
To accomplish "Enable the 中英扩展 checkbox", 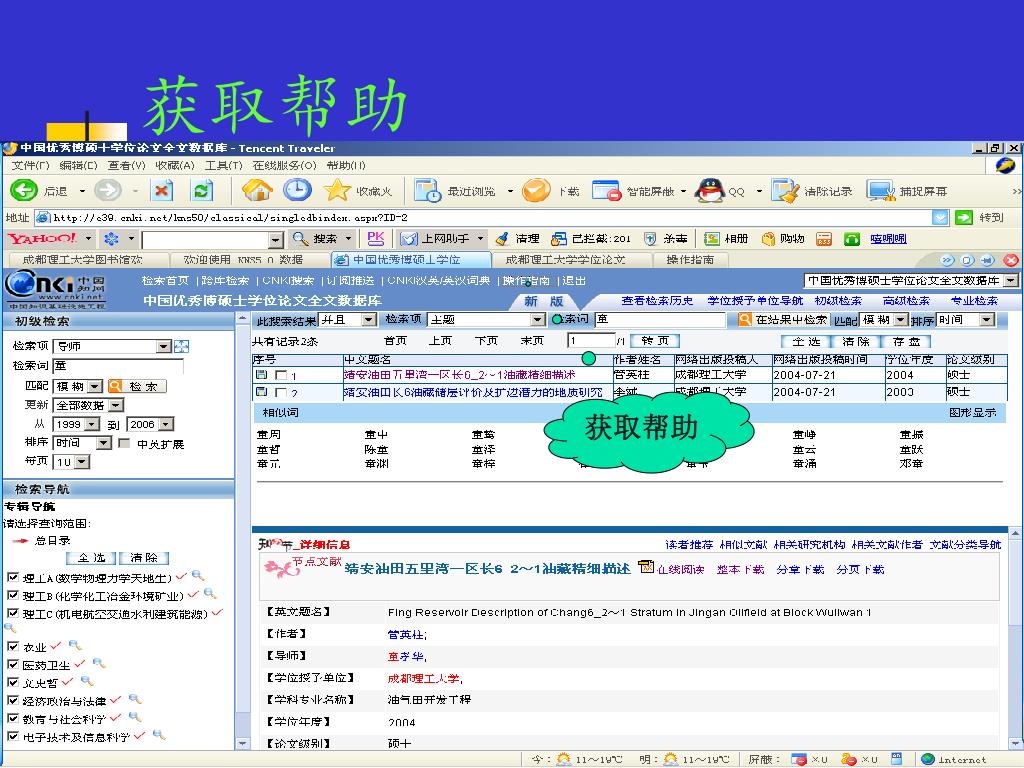I will (x=124, y=443).
